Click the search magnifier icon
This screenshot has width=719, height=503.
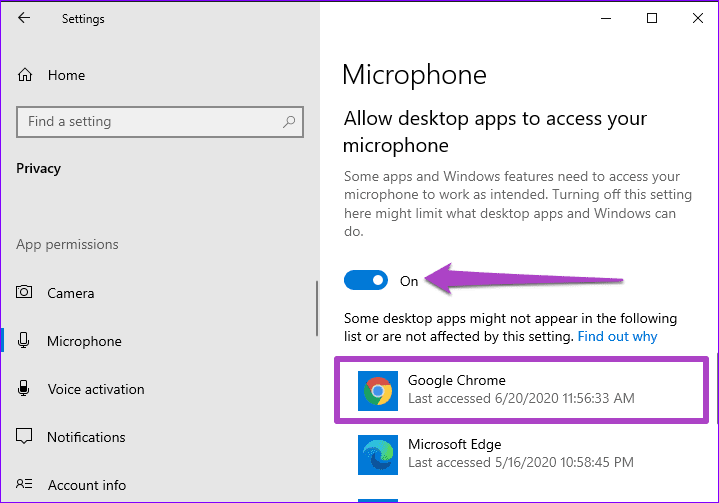pyautogui.click(x=289, y=122)
